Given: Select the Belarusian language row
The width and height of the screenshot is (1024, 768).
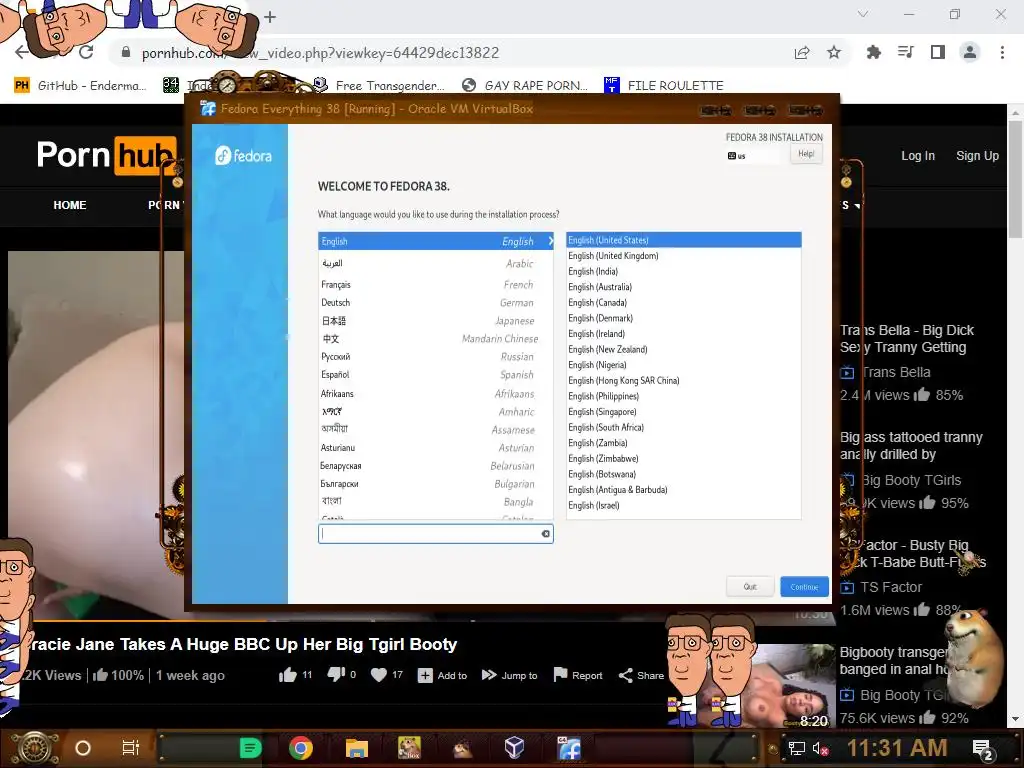Looking at the screenshot, I should point(436,466).
